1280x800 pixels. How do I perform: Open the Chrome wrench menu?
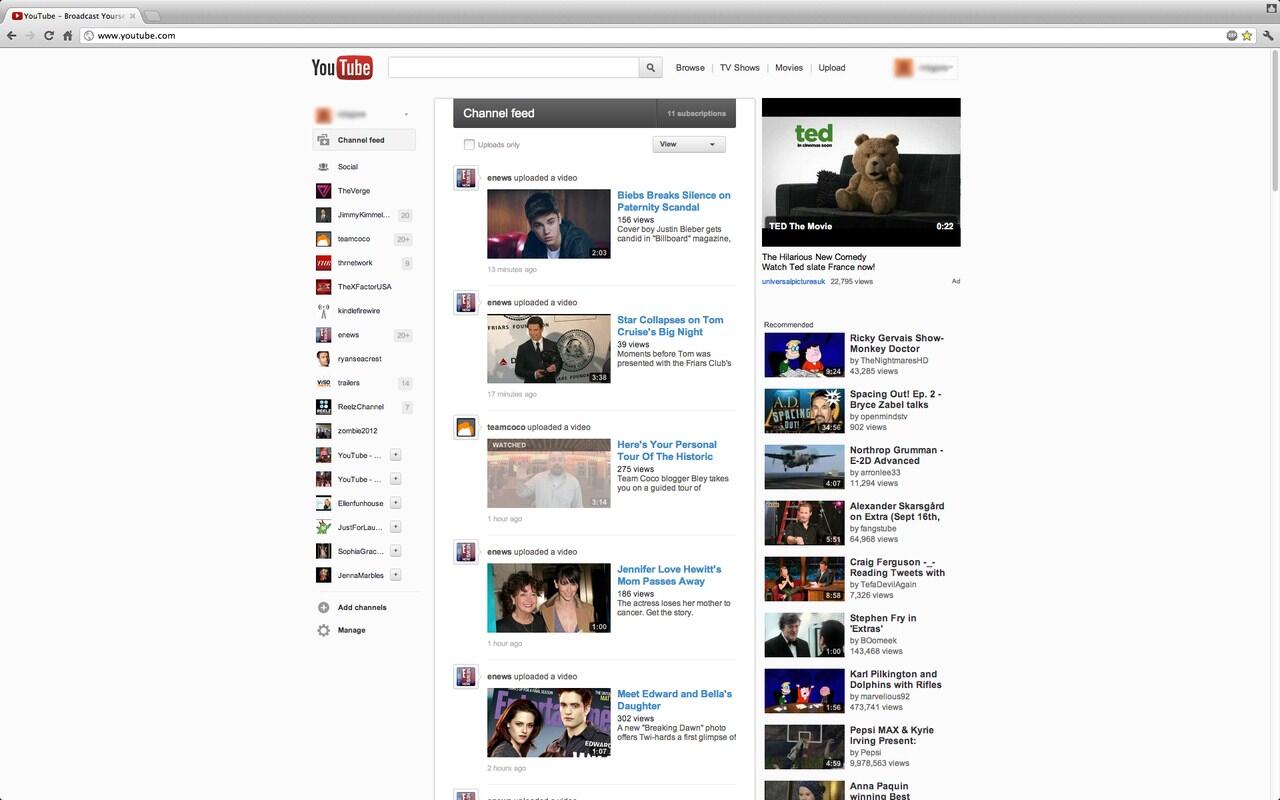coord(1268,36)
